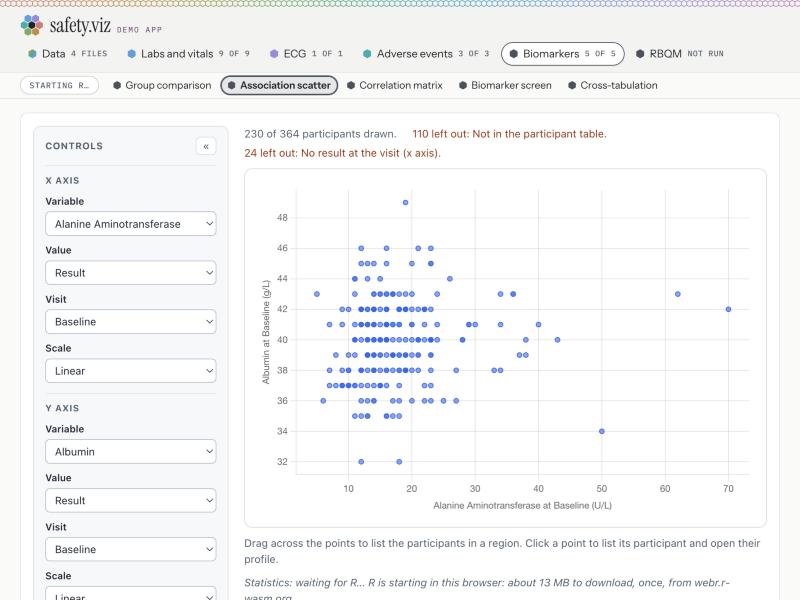Open the Y axis Value dropdown
Screen dimensions: 800x600
pyautogui.click(x=131, y=501)
